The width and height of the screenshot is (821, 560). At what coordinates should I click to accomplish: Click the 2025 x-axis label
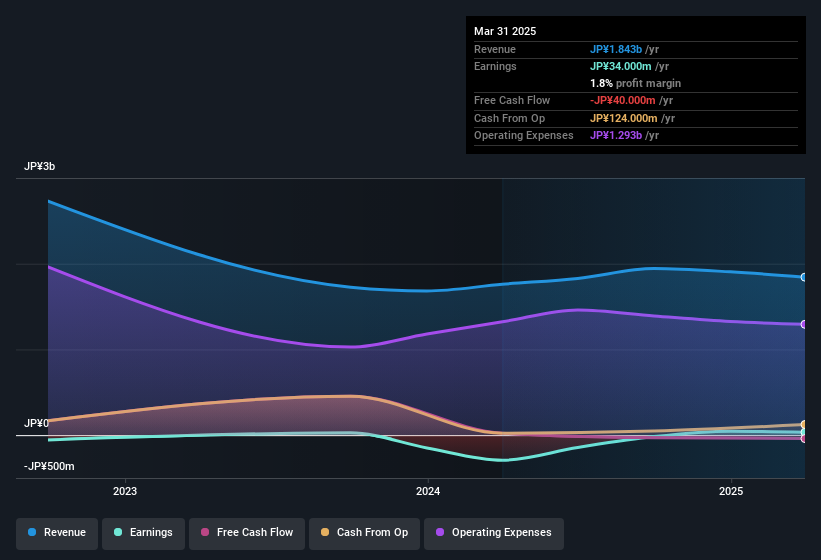(731, 491)
